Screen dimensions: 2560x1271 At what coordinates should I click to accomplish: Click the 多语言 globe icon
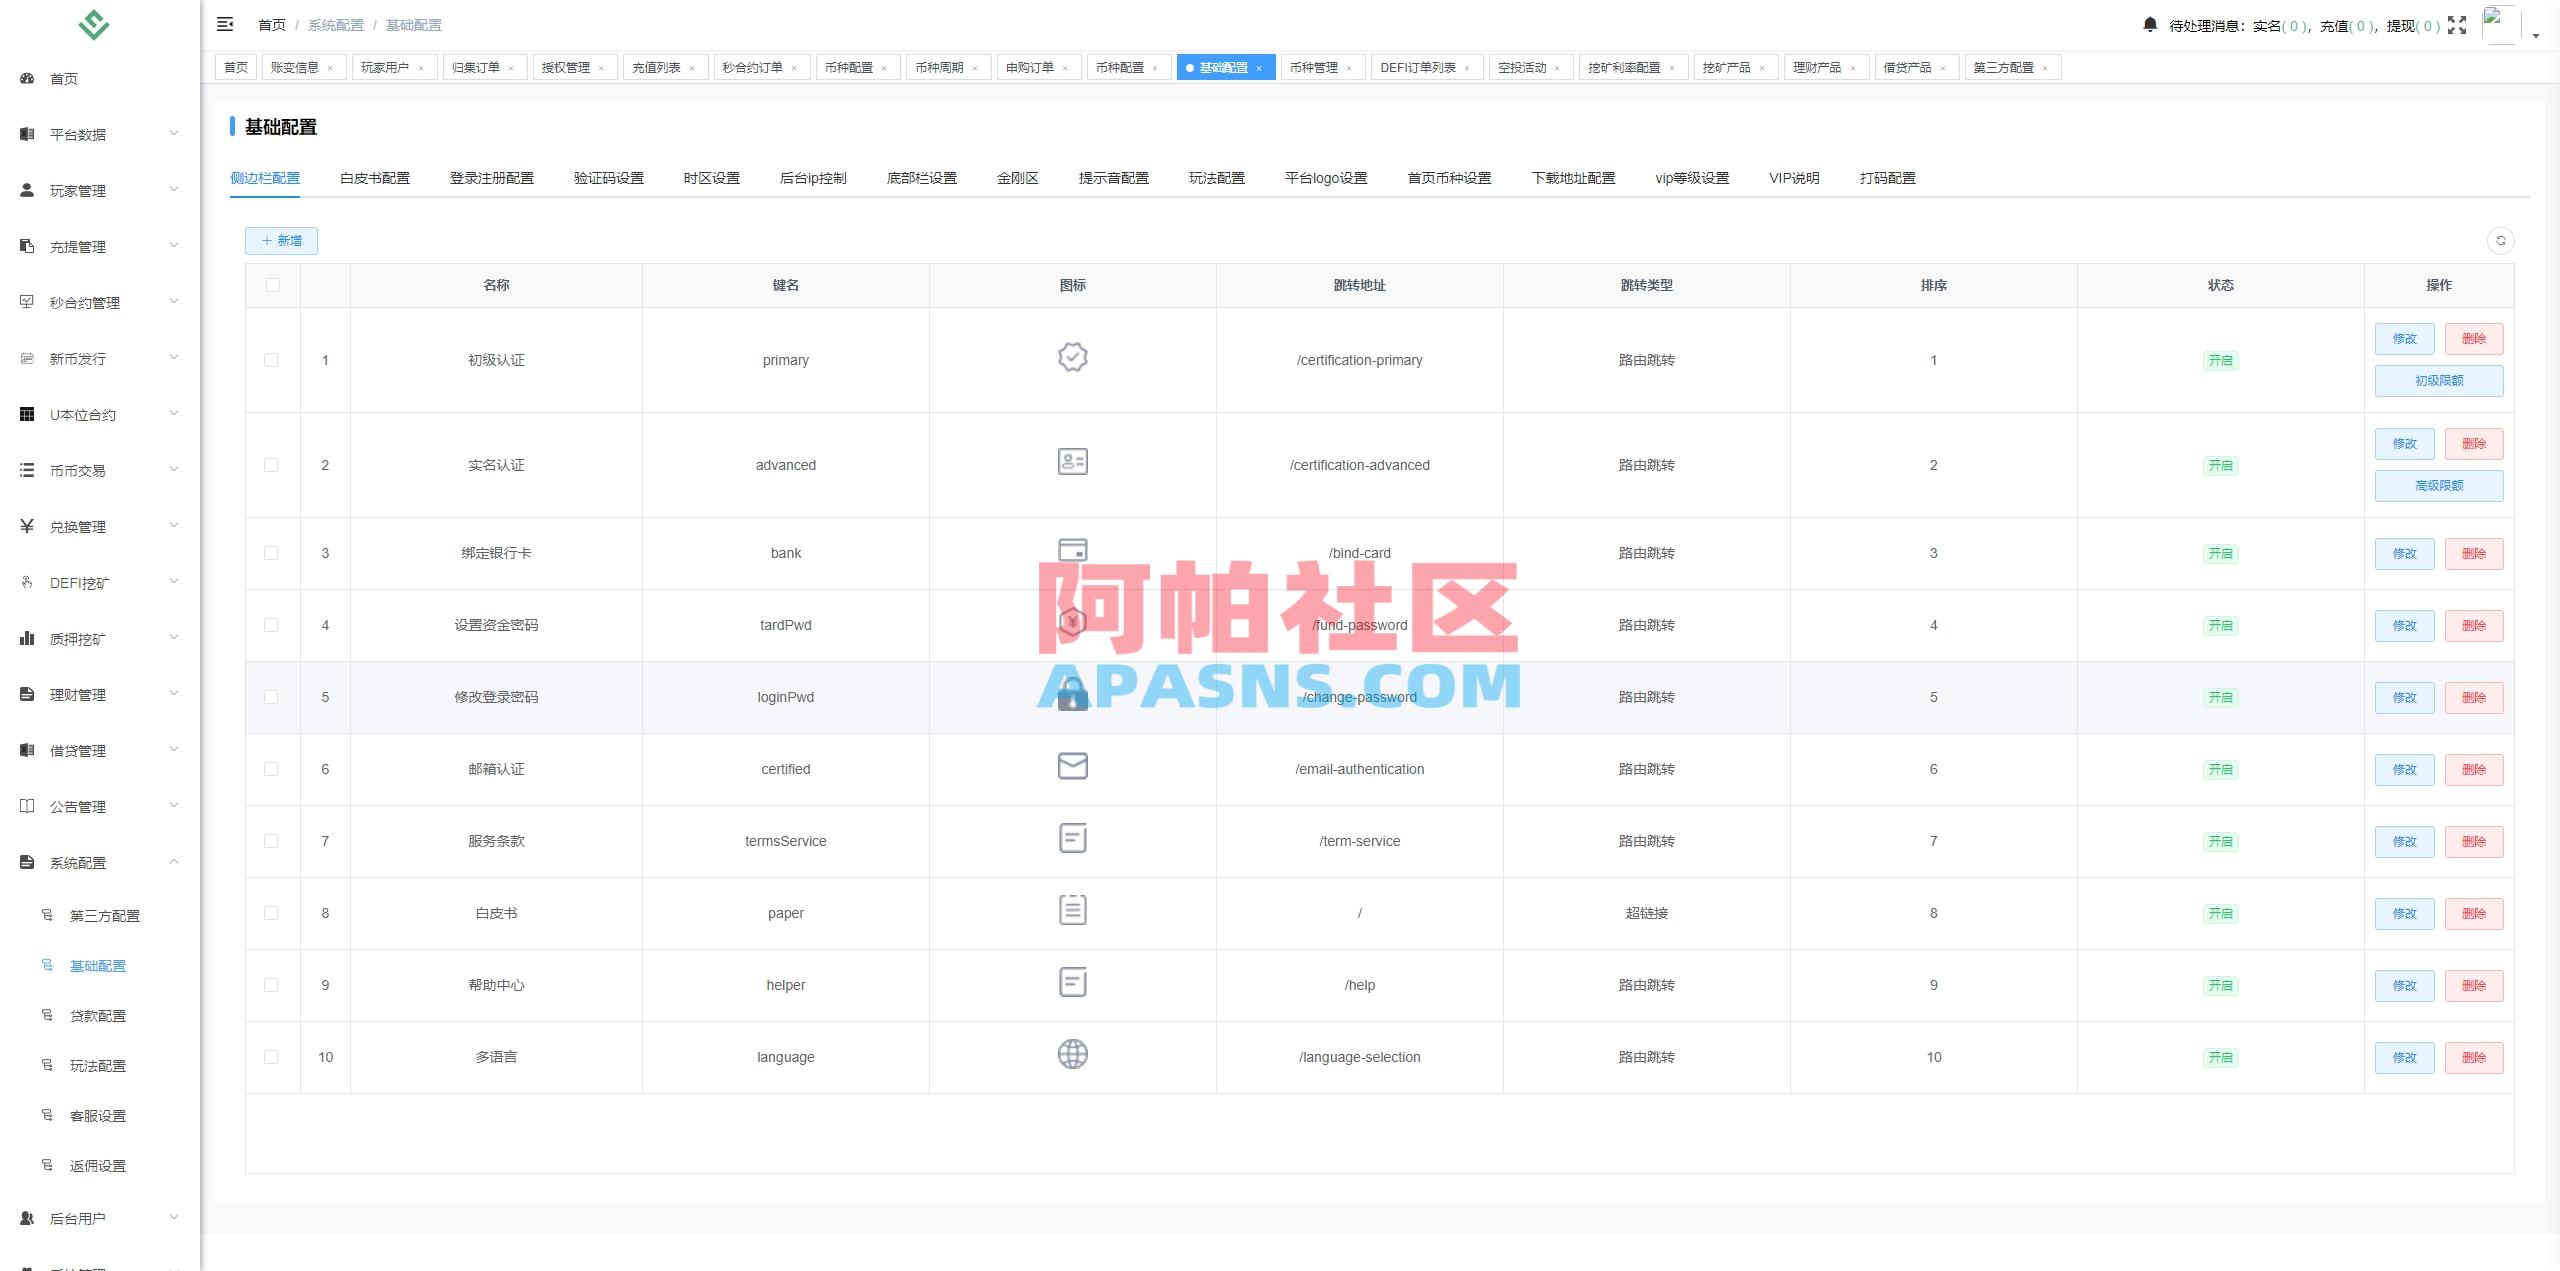[x=1072, y=1054]
